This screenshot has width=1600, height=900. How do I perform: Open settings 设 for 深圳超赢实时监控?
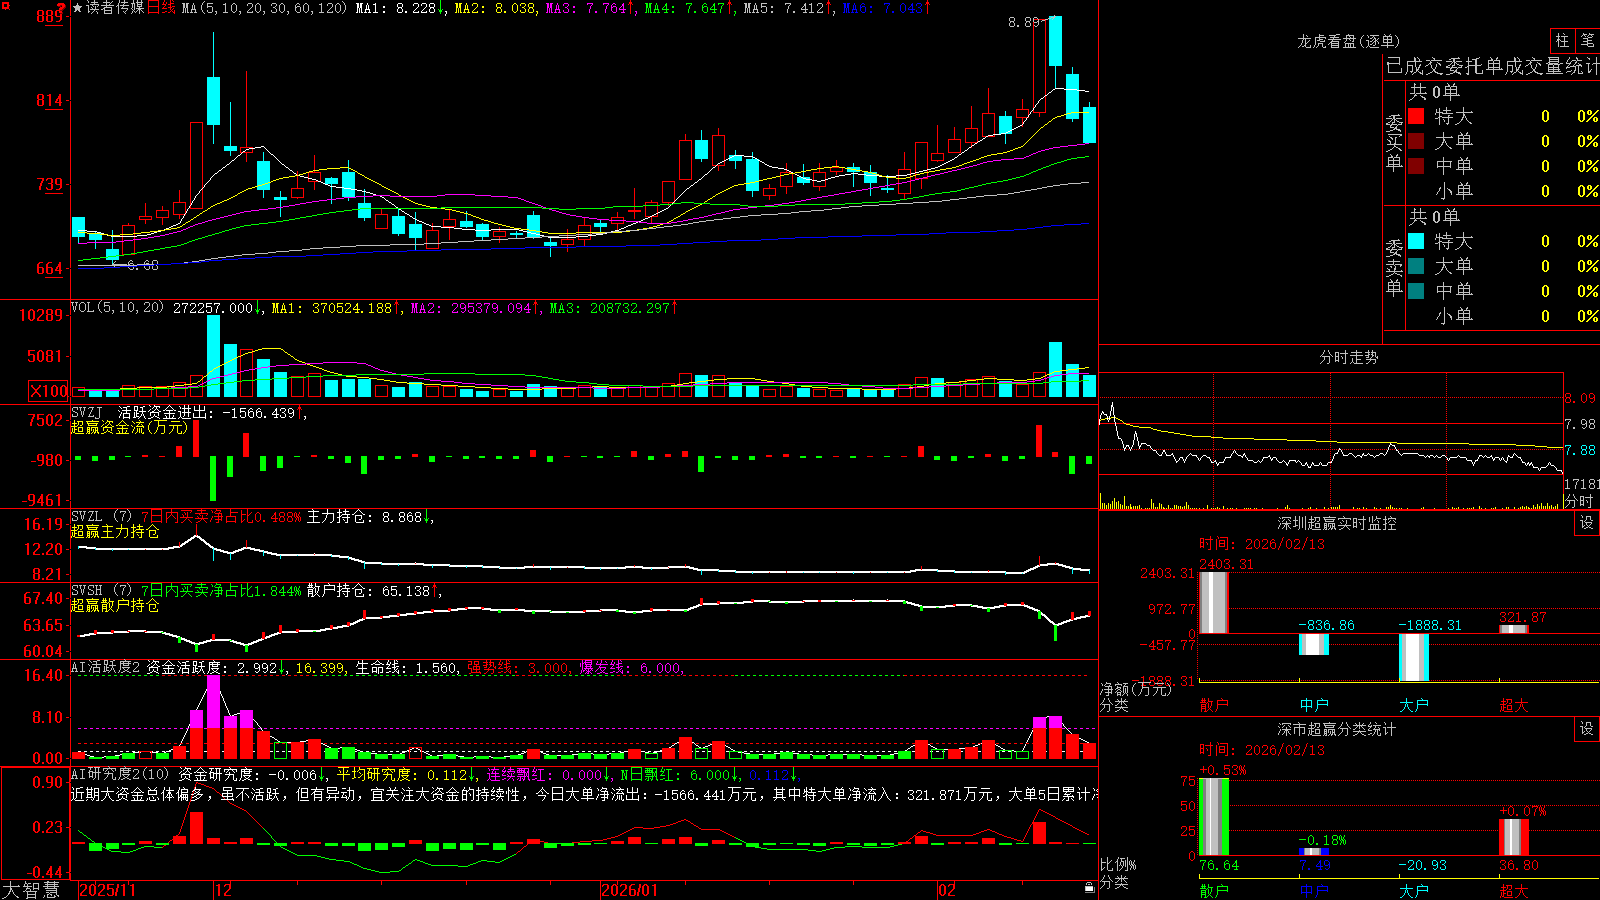1587,523
